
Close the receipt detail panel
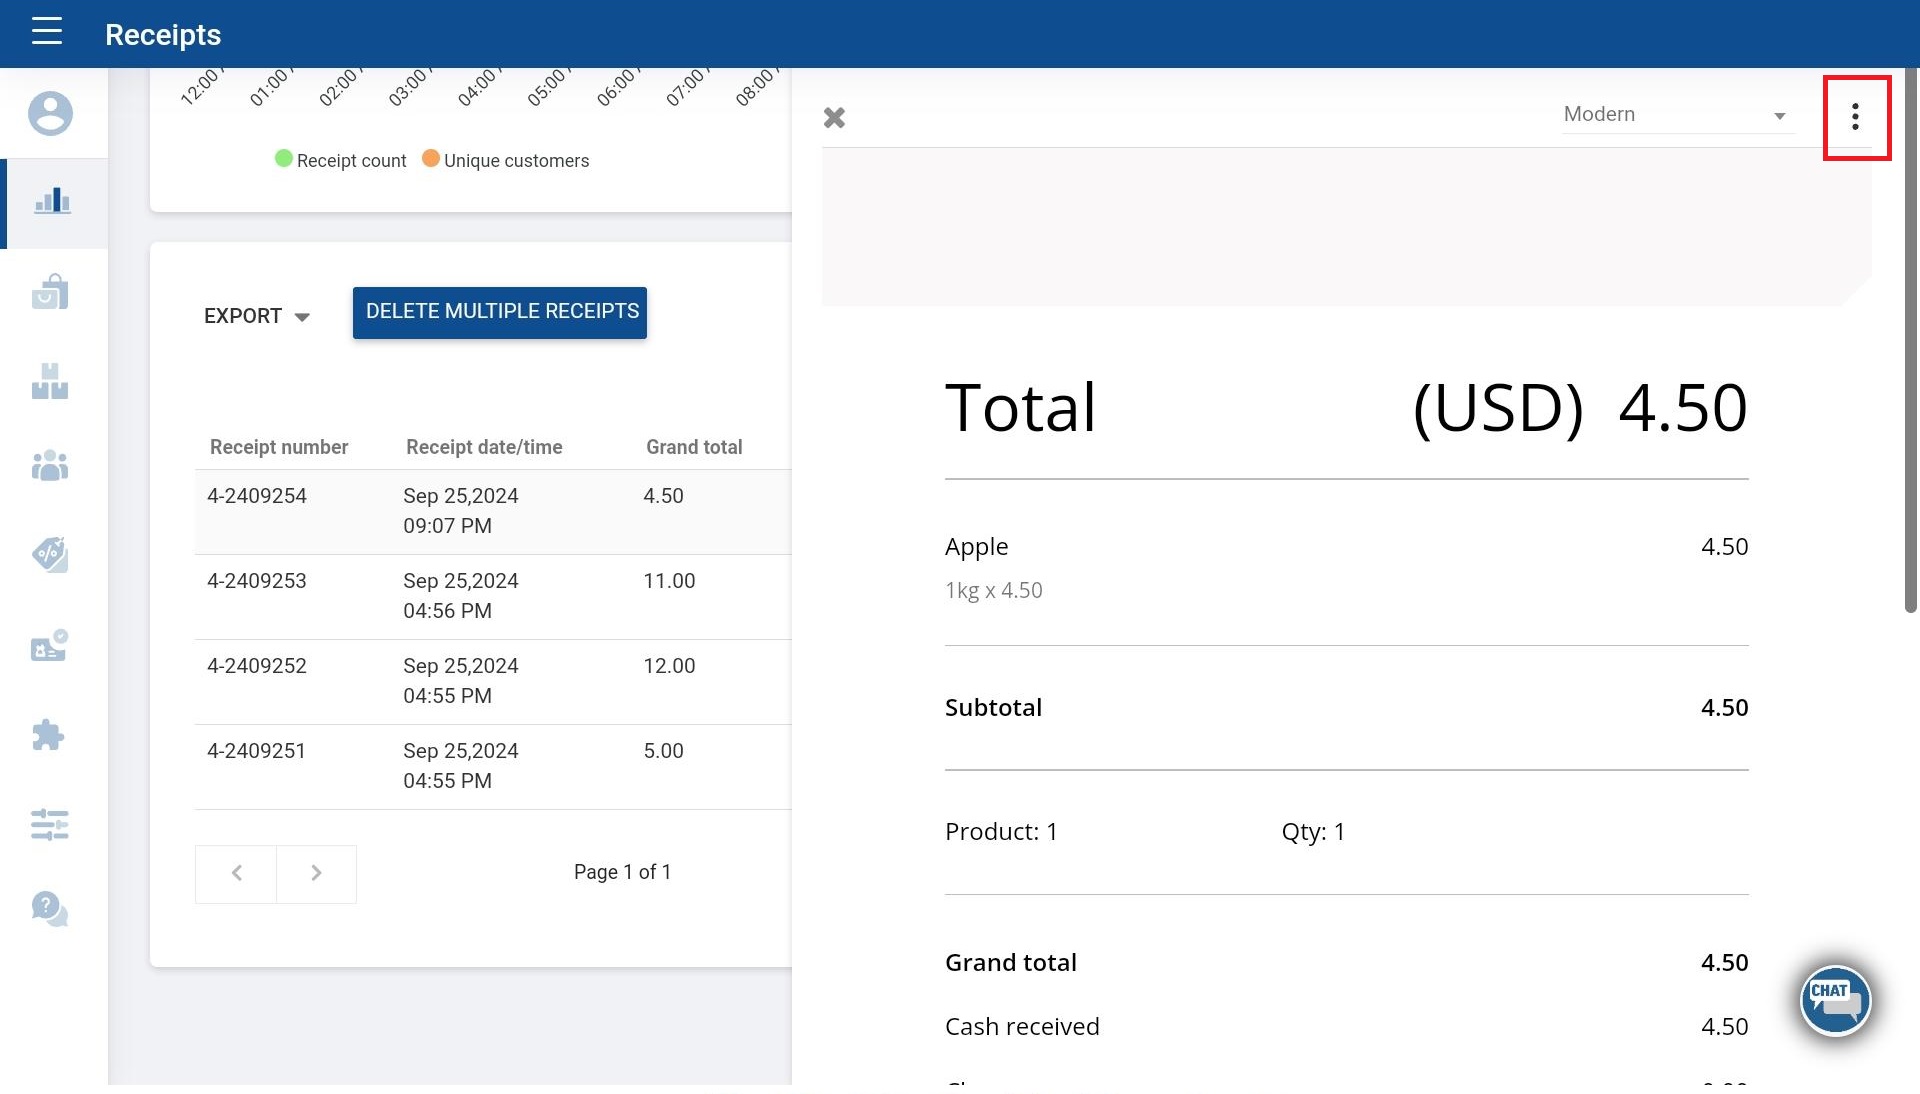834,118
